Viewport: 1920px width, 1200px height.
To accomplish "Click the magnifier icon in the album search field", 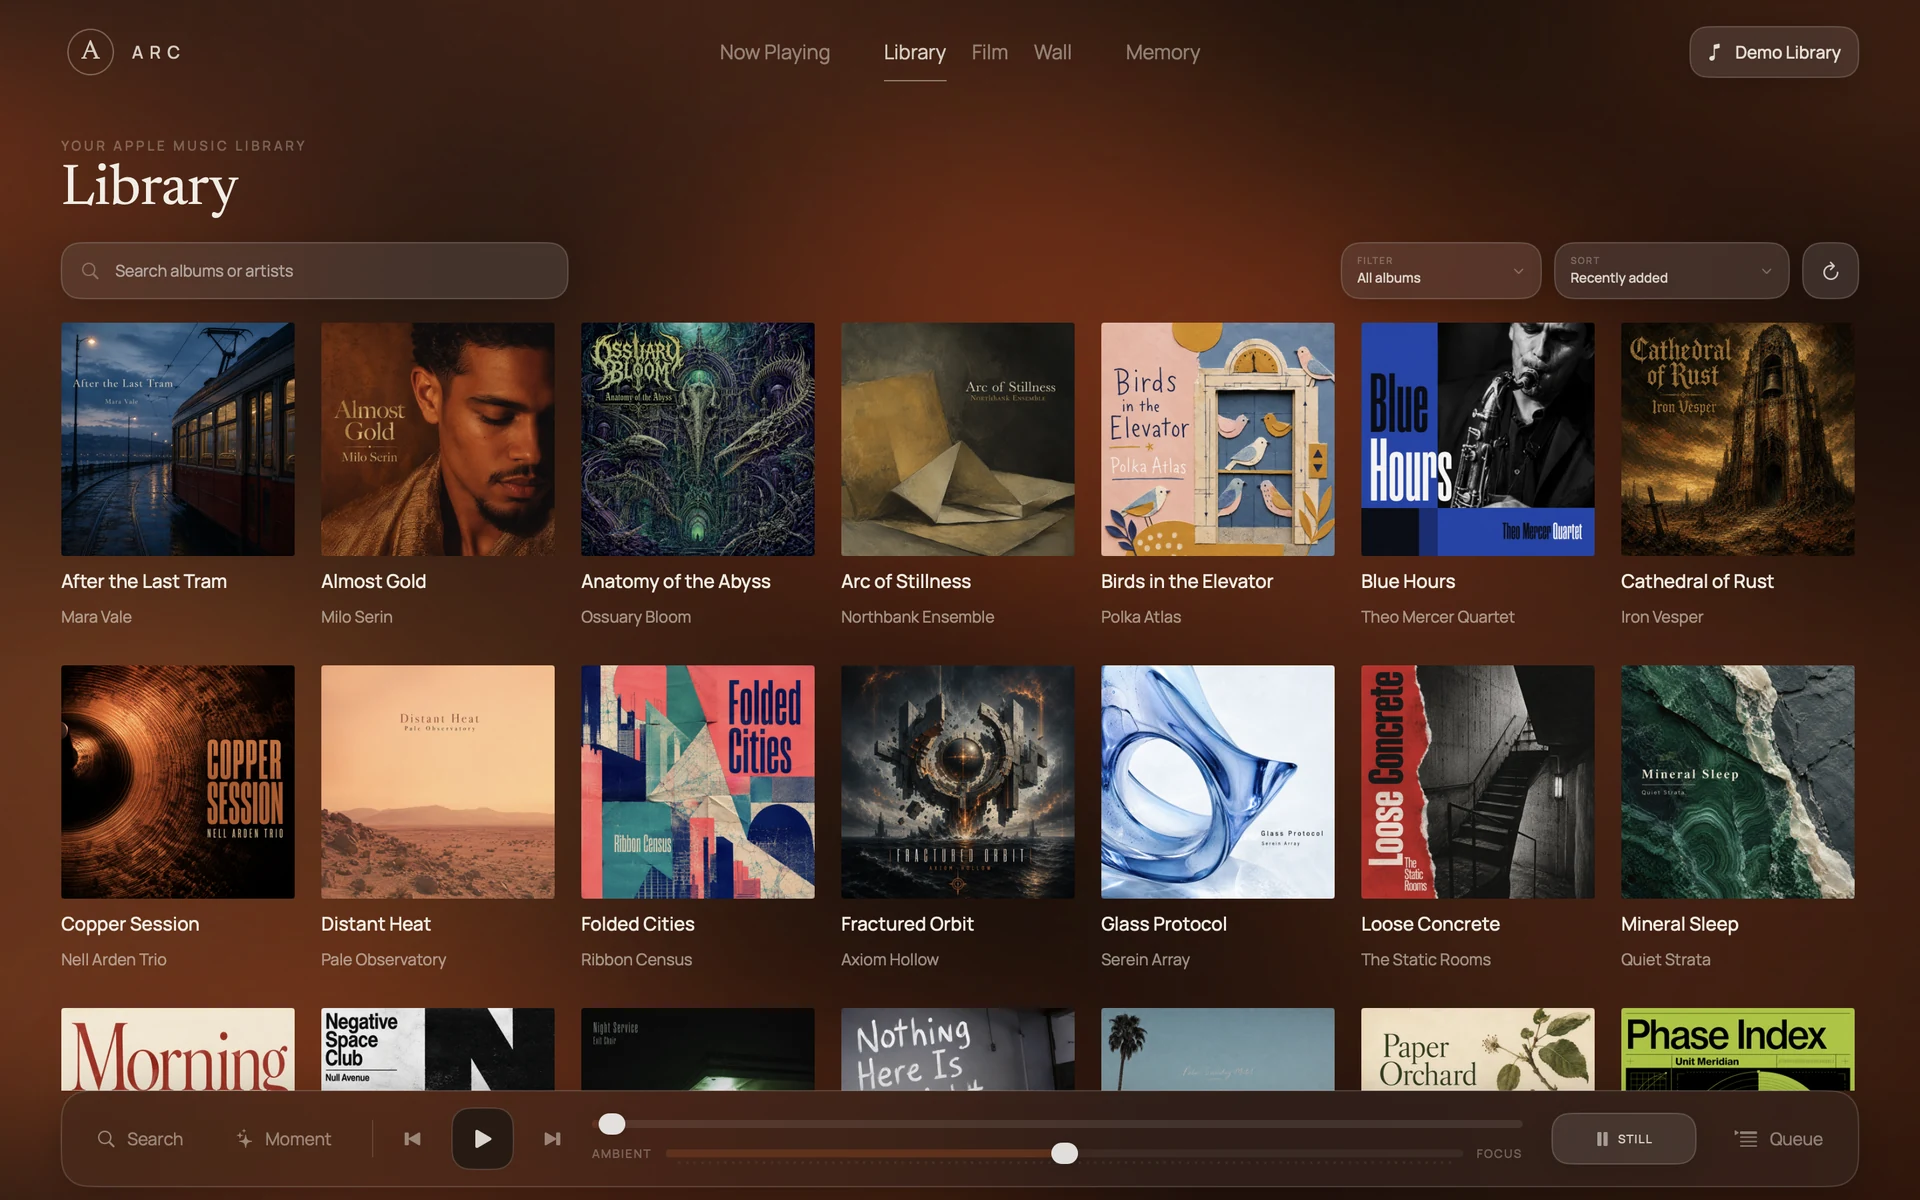I will point(90,271).
